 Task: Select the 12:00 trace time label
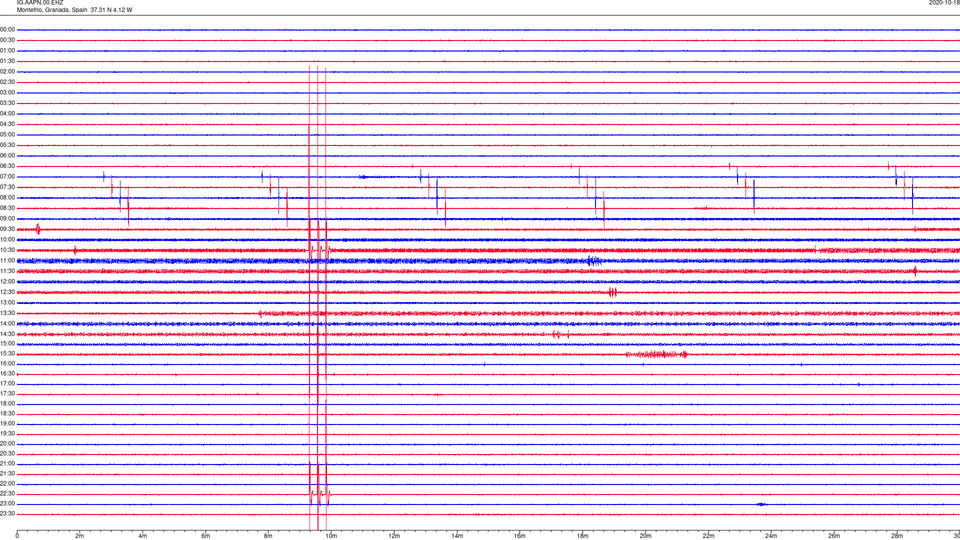pos(7,282)
